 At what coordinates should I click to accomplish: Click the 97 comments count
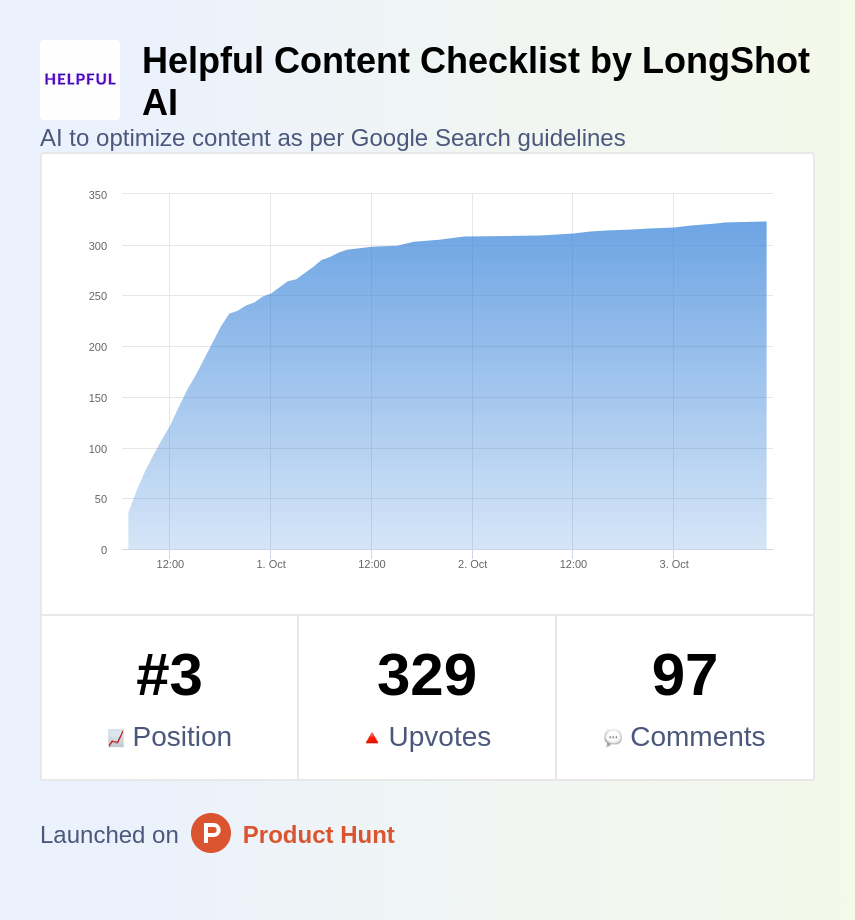(684, 675)
